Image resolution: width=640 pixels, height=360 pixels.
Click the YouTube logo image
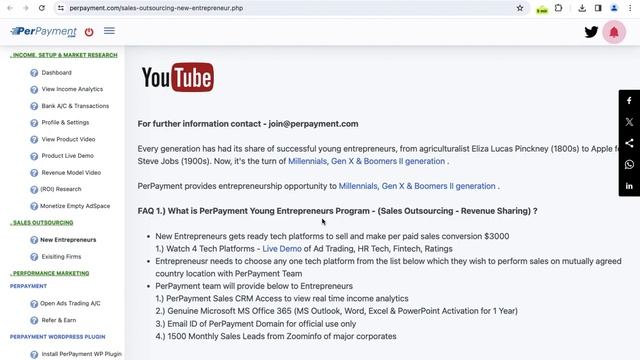(178, 77)
